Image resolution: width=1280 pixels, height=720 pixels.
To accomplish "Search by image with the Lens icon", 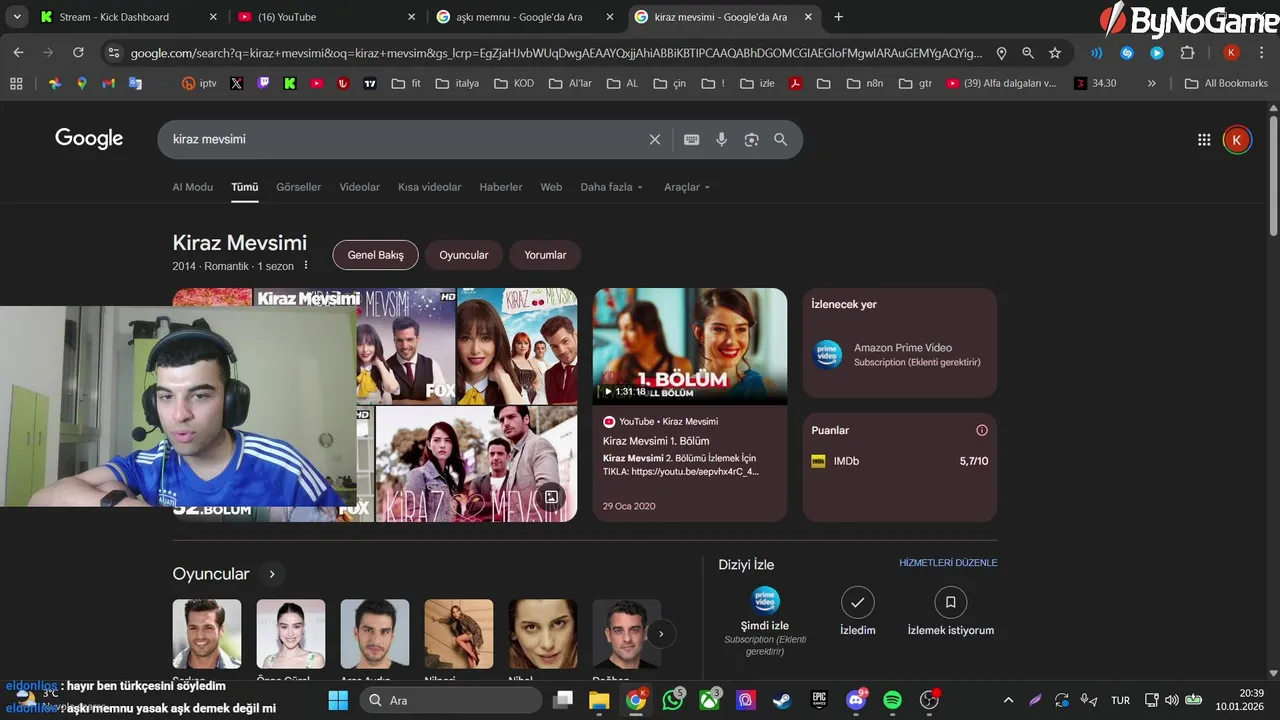I will pos(751,140).
